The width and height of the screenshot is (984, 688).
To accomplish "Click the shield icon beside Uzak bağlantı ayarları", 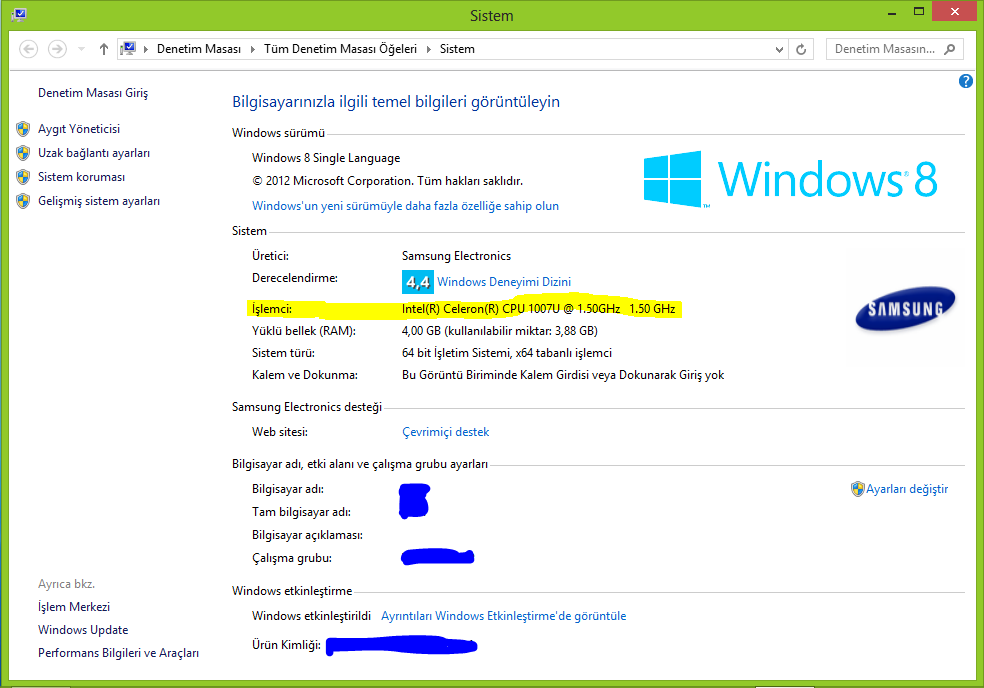I will 23,153.
